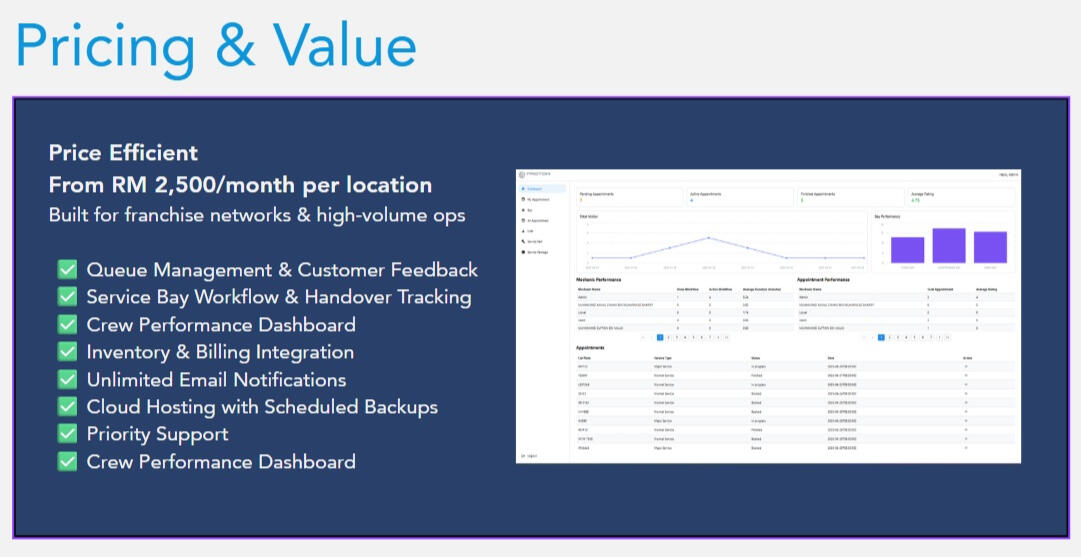Click the peak point of the Total Visitor line

click(709, 238)
